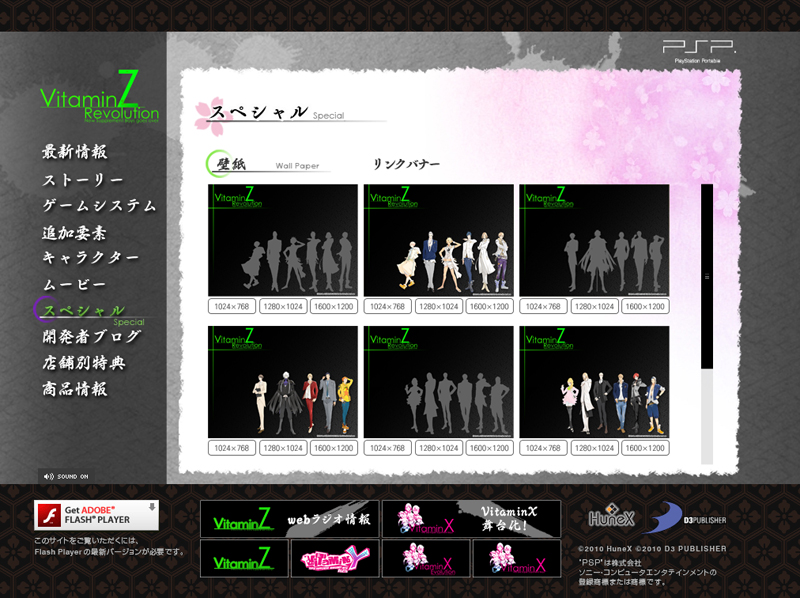800x598 pixels.
Task: Open the wallpaper with white-outfit colored characters
Action: [x=438, y=240]
